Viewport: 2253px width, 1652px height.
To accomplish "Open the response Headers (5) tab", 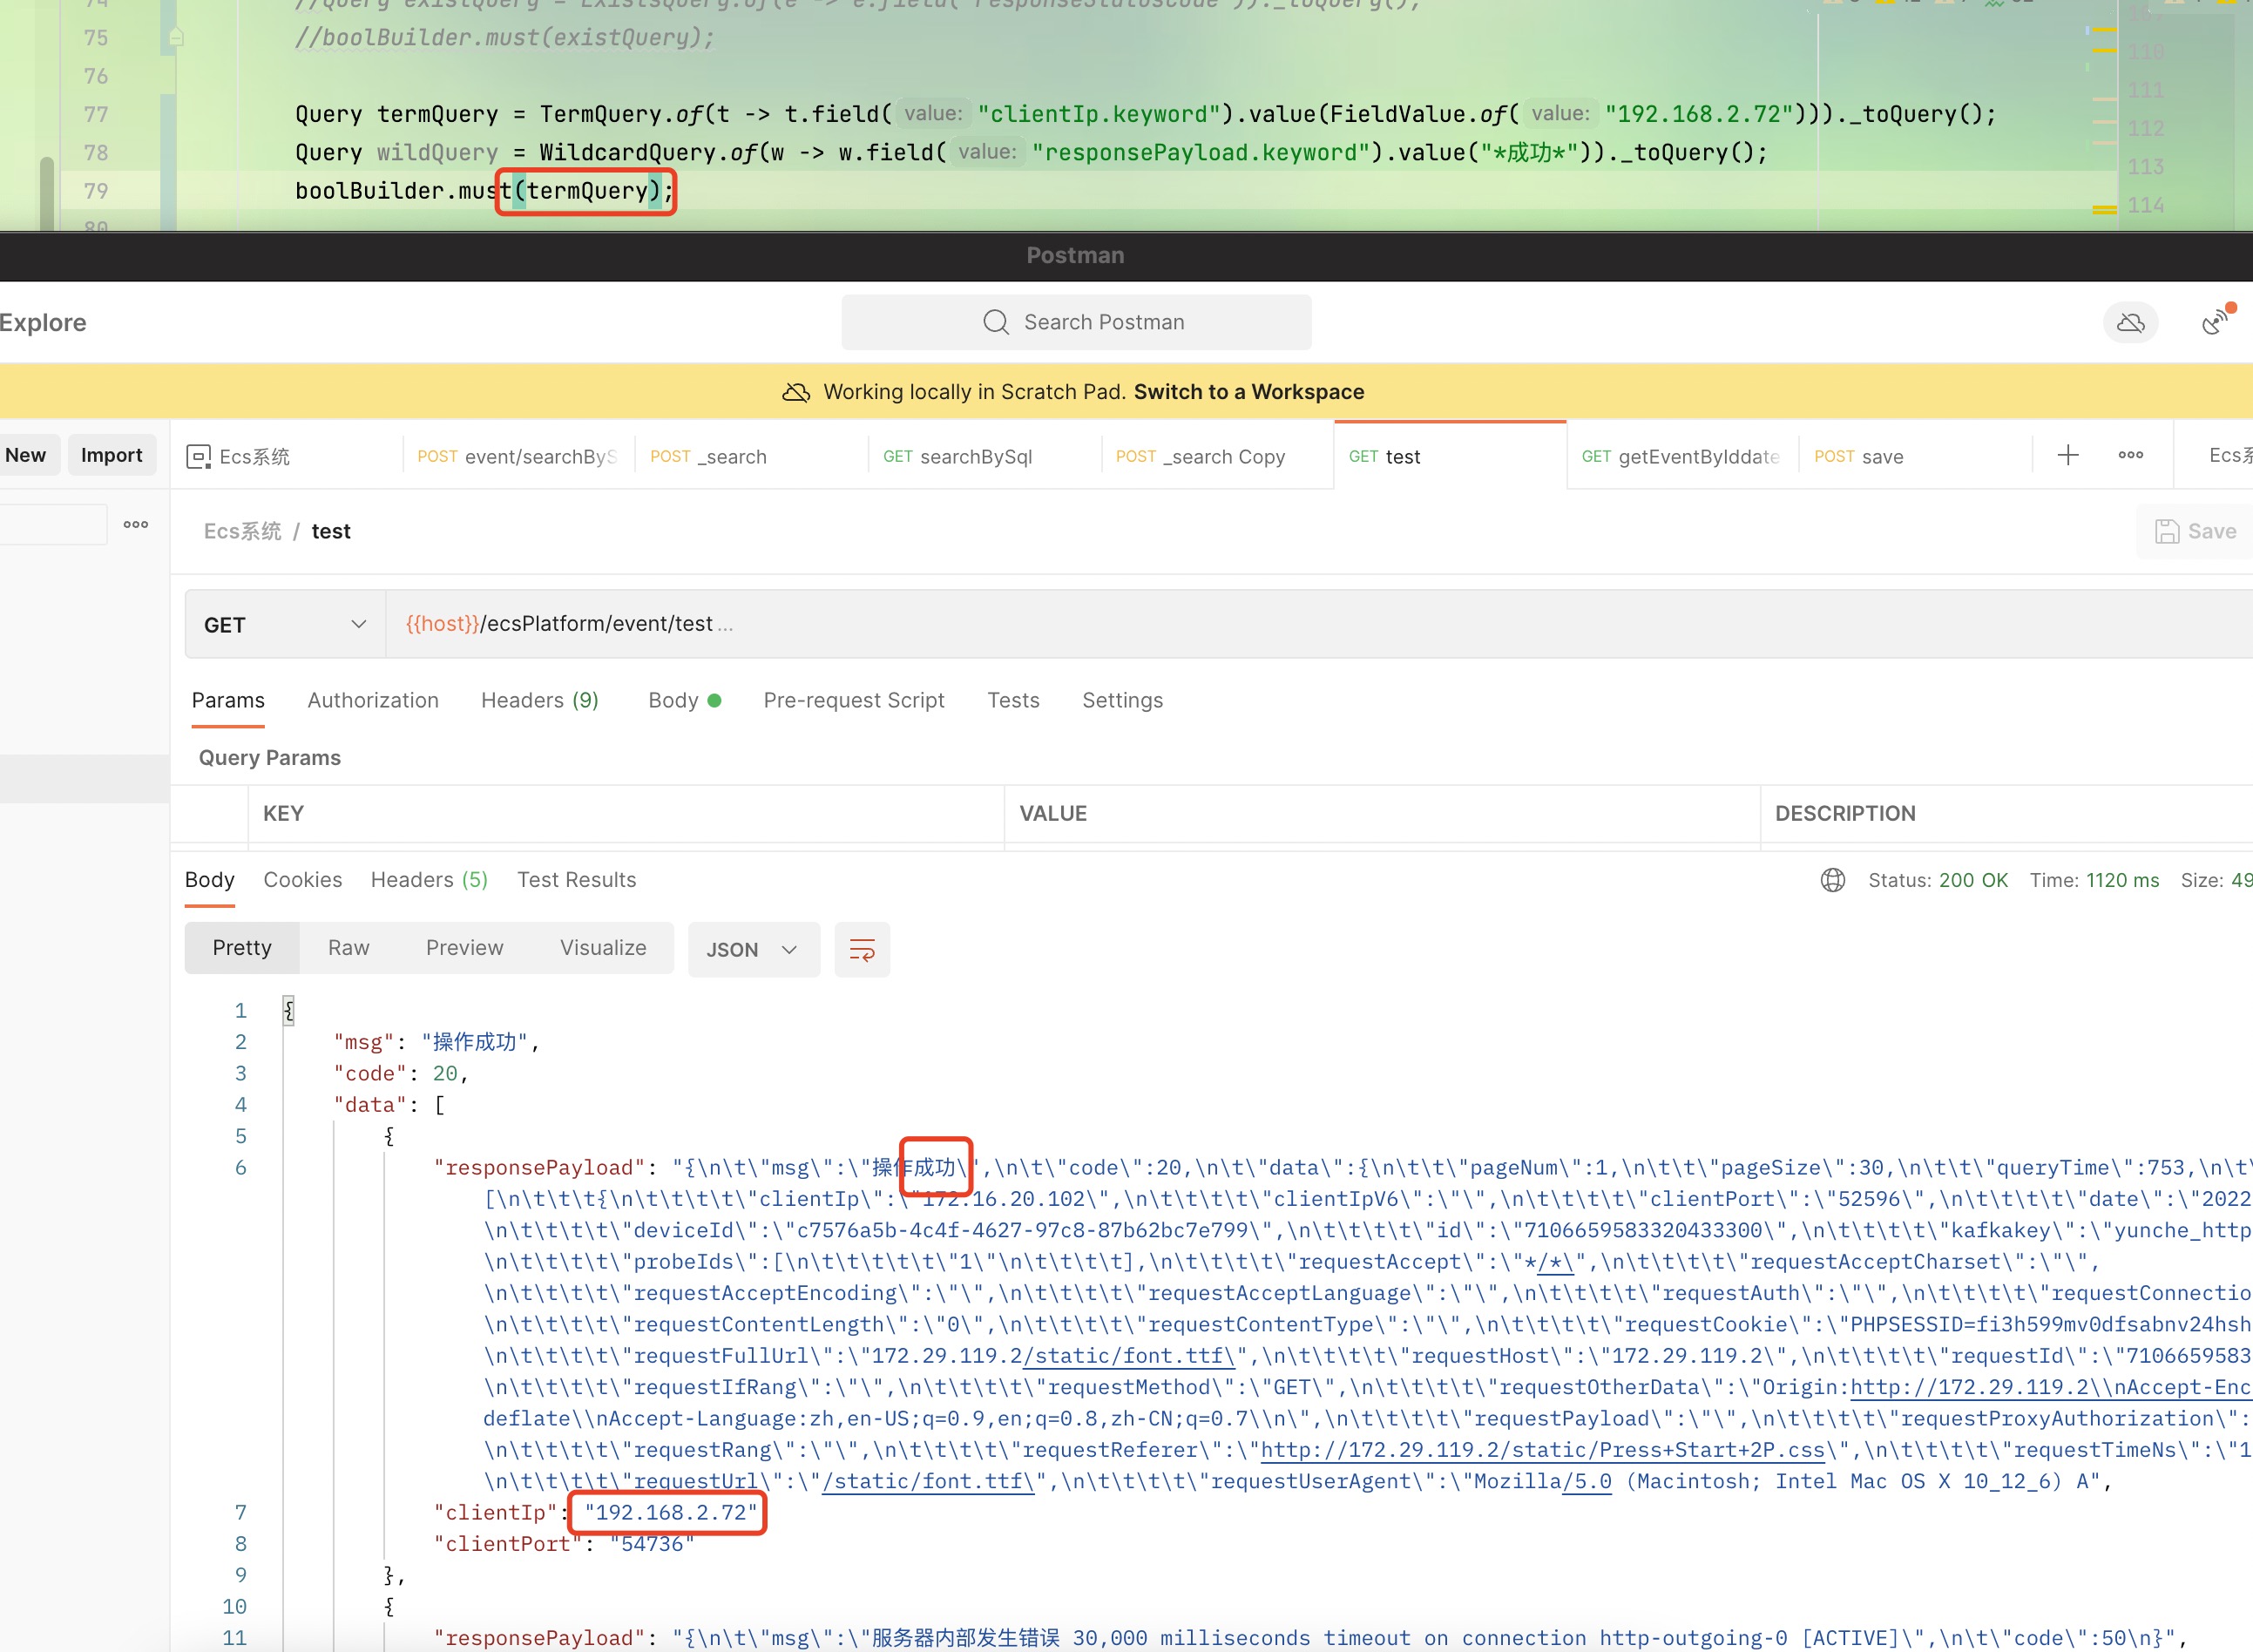I will click(429, 880).
